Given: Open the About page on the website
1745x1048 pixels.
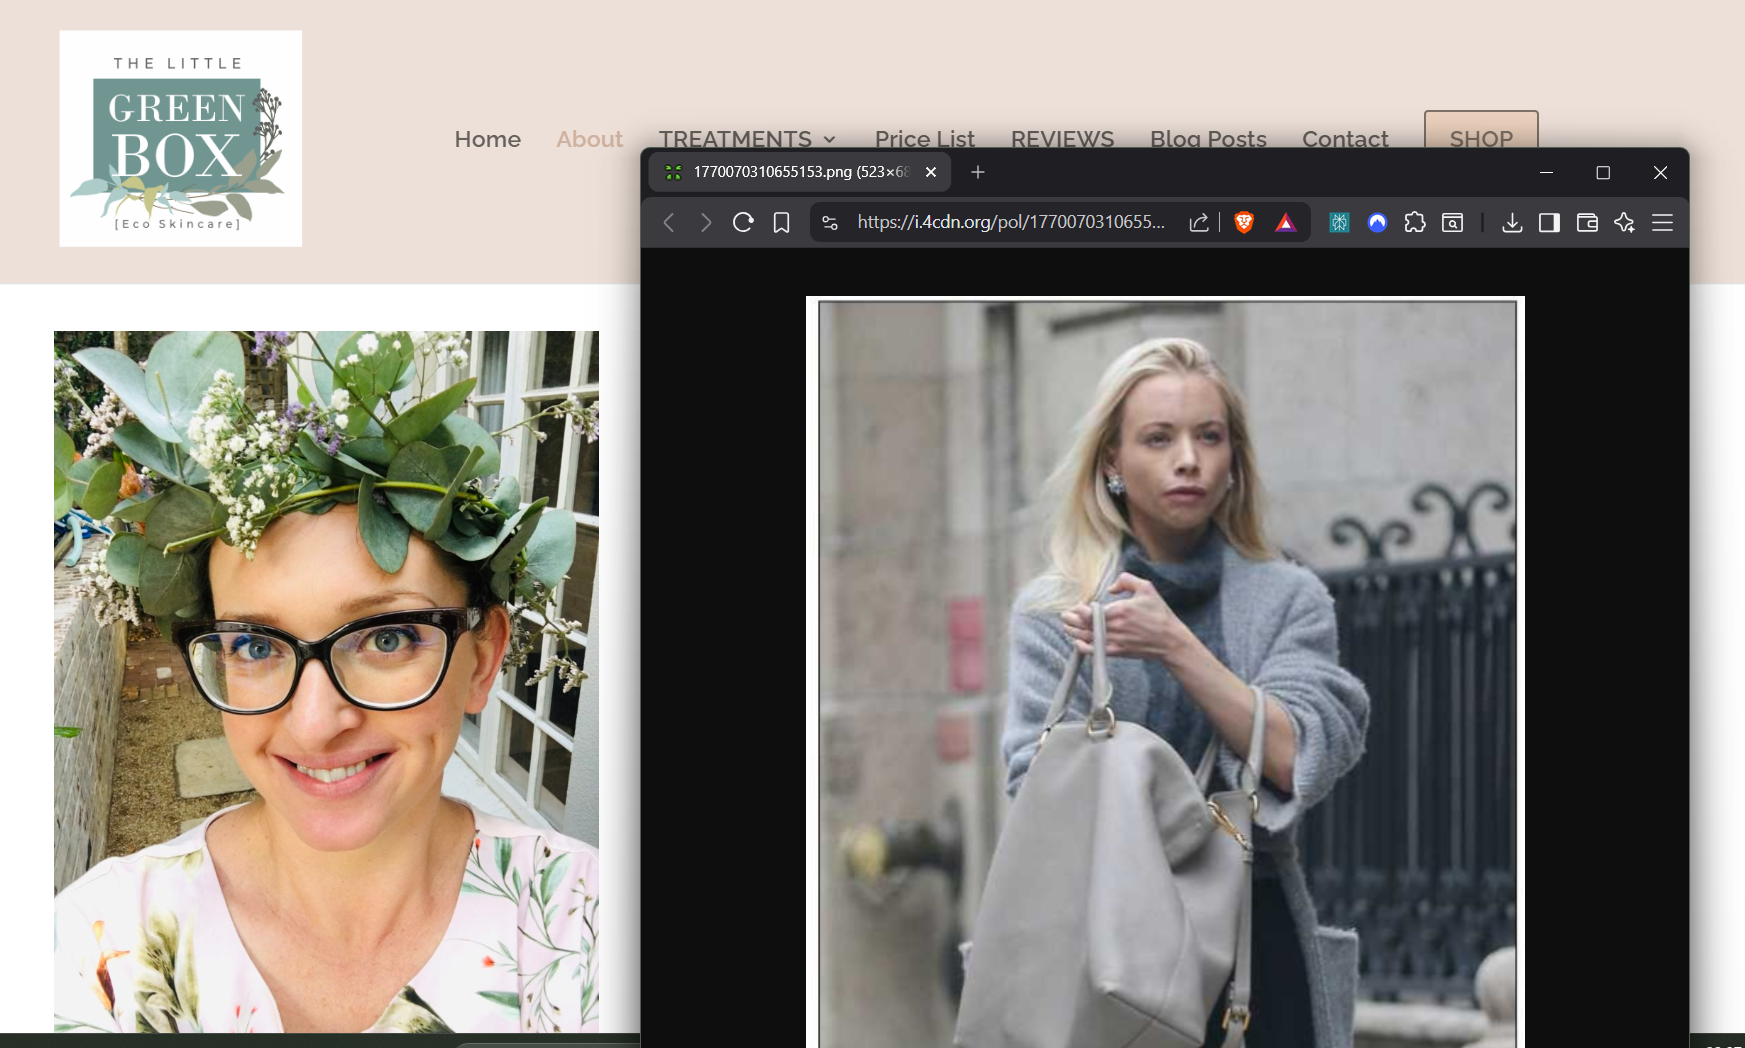Looking at the screenshot, I should (x=589, y=139).
